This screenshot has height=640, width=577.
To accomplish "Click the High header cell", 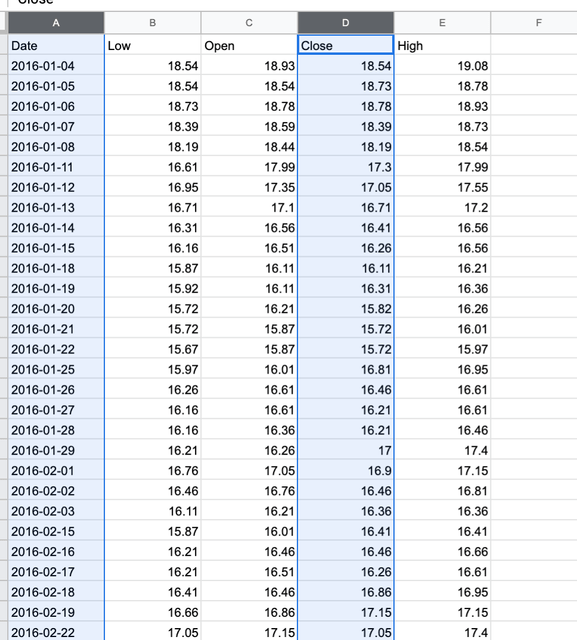I will coord(442,45).
